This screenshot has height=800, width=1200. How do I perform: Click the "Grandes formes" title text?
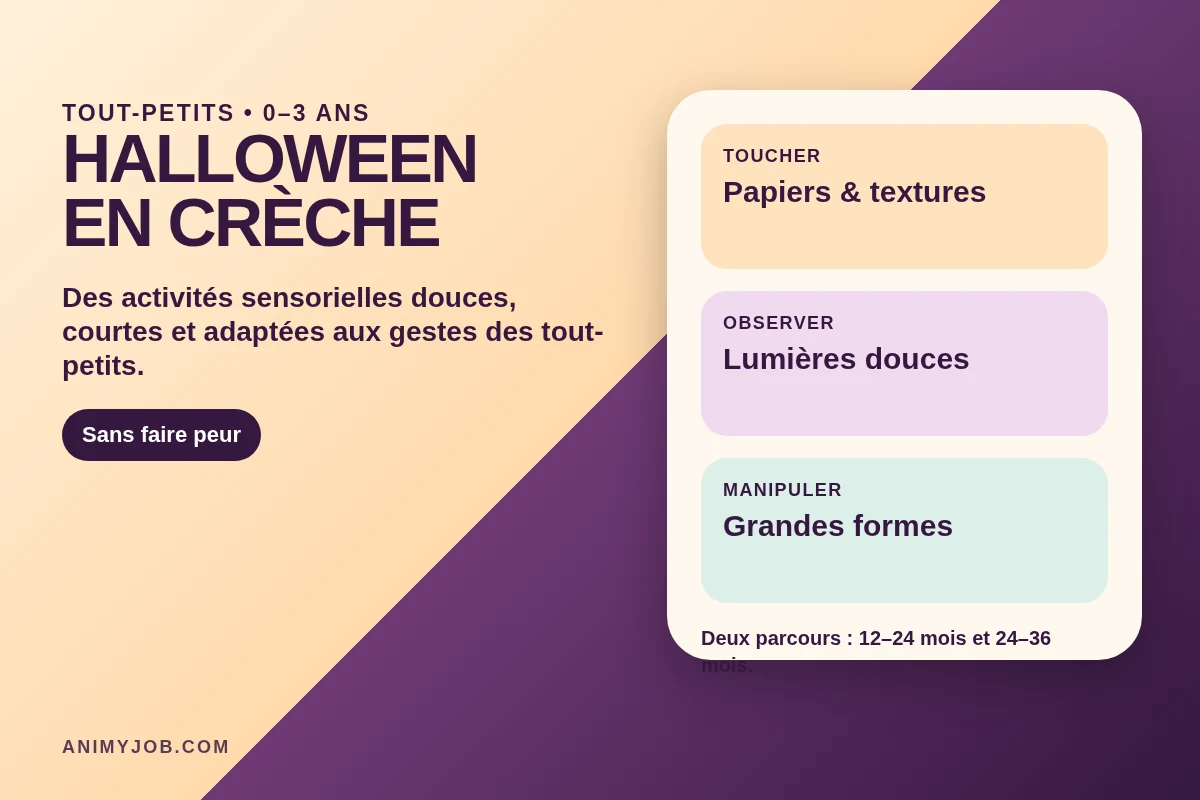[x=838, y=526]
